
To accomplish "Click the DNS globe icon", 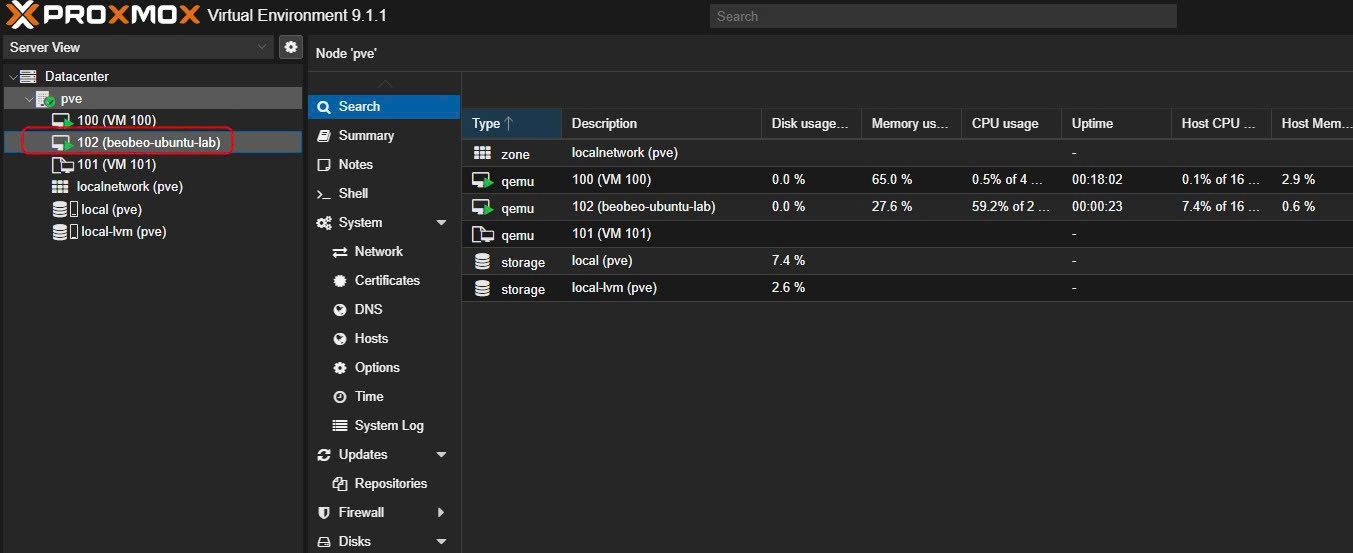I will 340,310.
